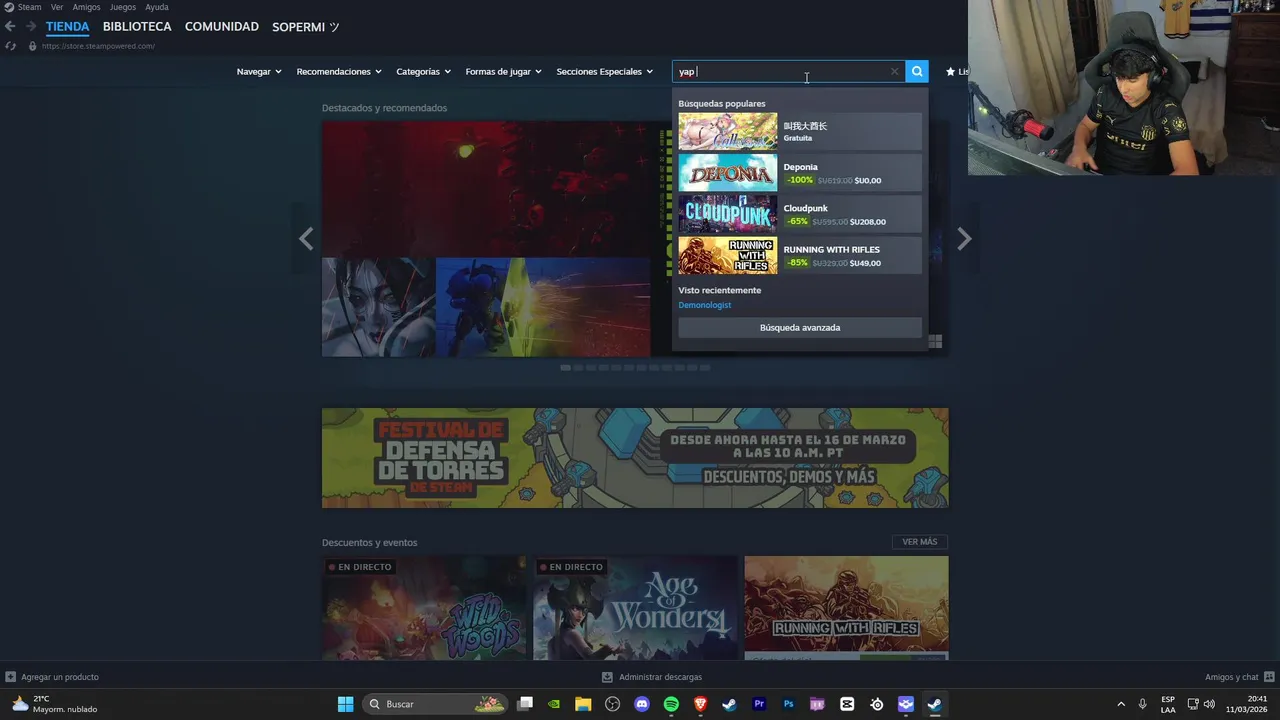Click the blue search magnifier button
This screenshot has width=1280, height=720.
point(917,72)
